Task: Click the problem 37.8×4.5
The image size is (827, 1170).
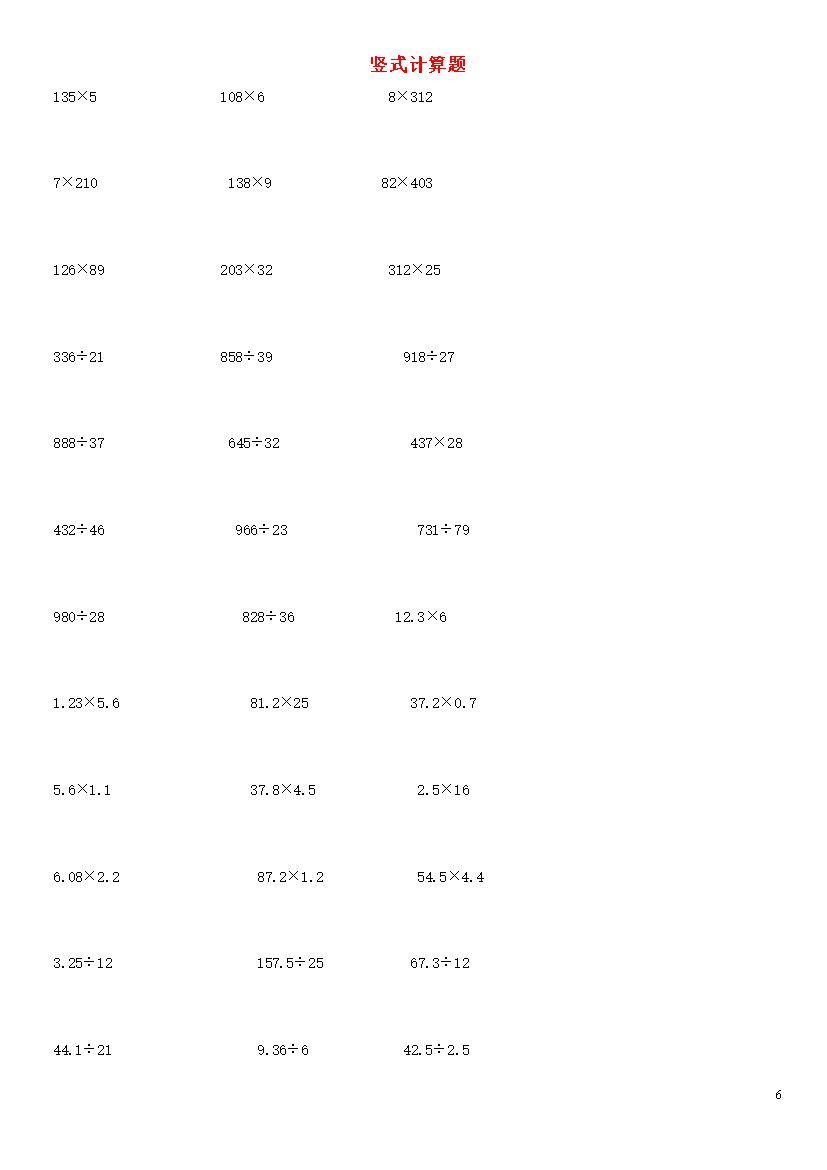Action: point(283,790)
